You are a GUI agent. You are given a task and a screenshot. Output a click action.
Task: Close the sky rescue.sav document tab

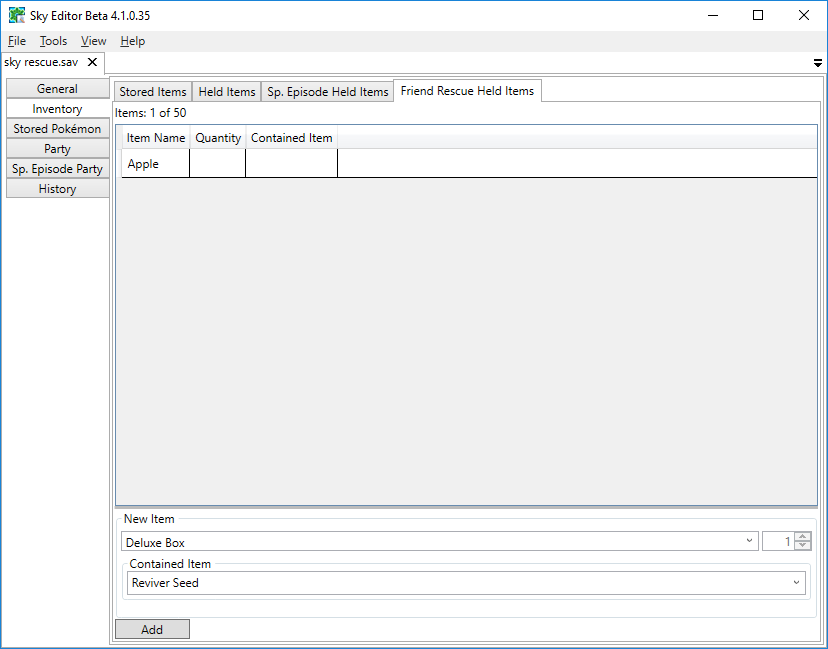pos(92,62)
